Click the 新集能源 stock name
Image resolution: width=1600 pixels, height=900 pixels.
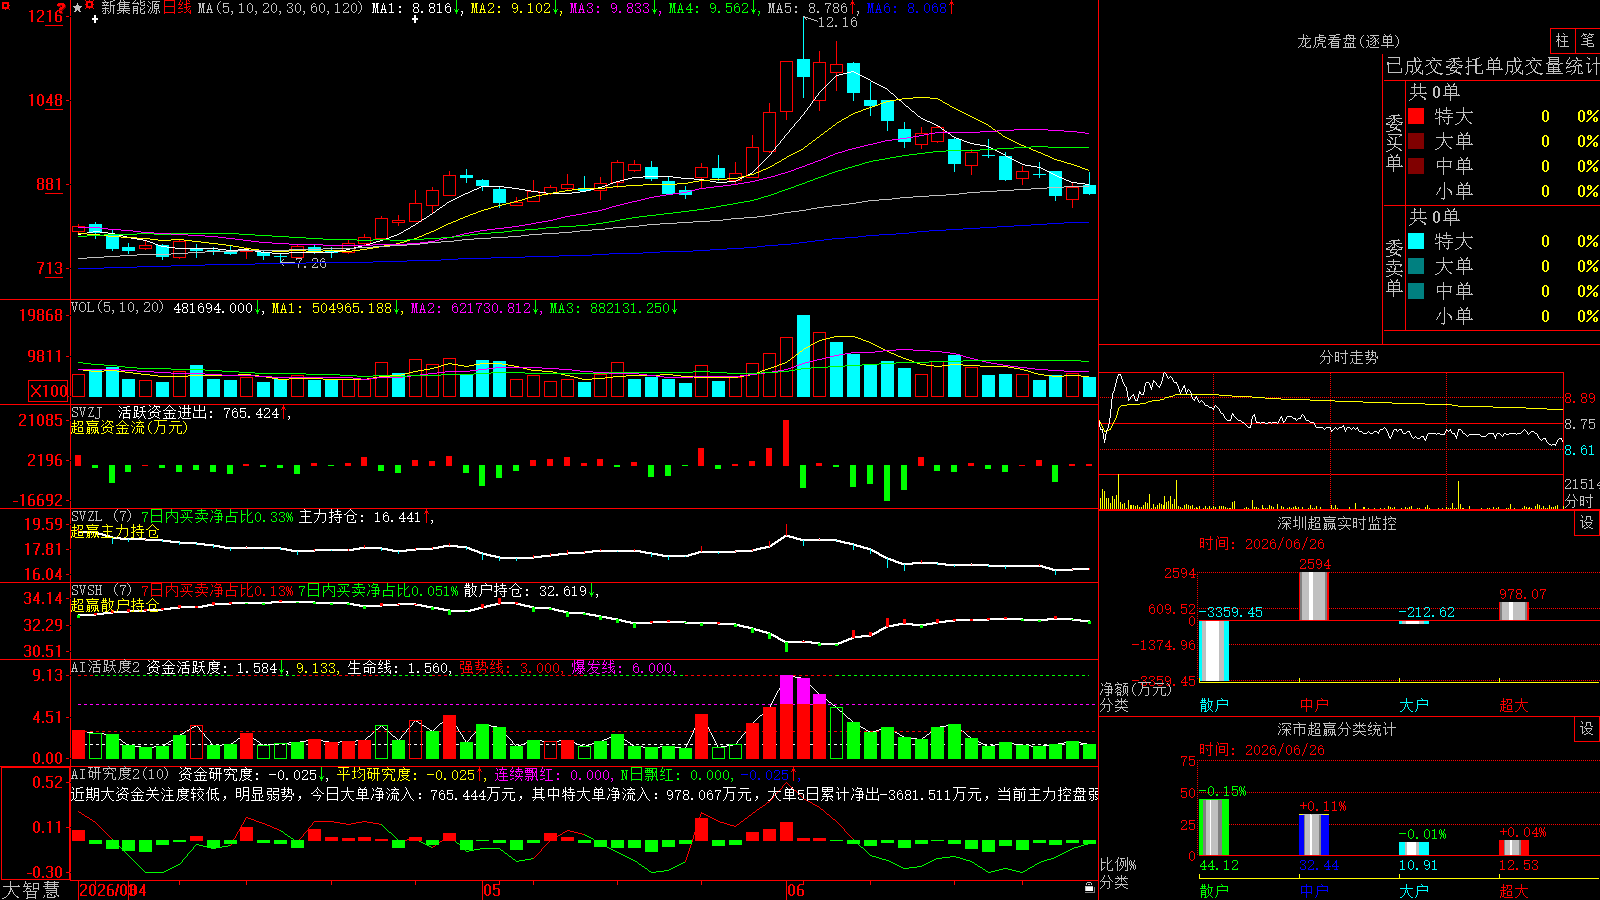[130, 8]
